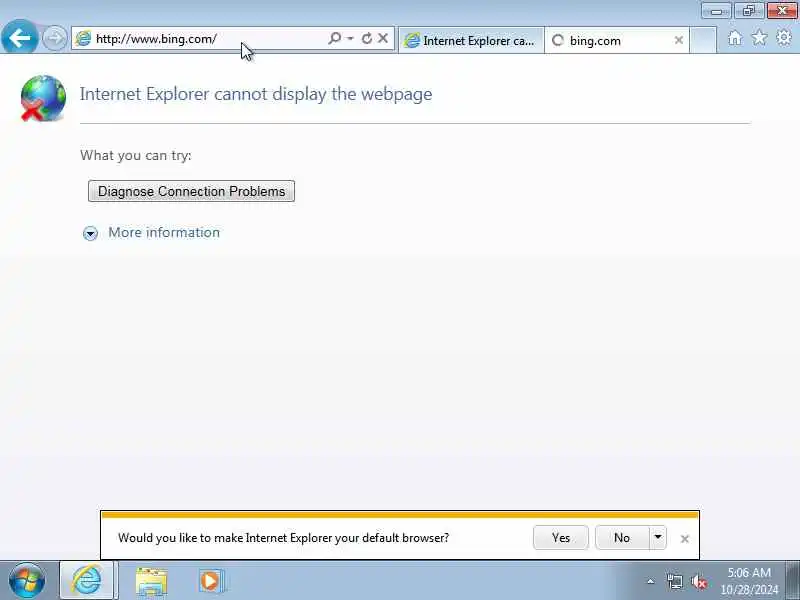Stop loading with the address bar X

click(383, 38)
